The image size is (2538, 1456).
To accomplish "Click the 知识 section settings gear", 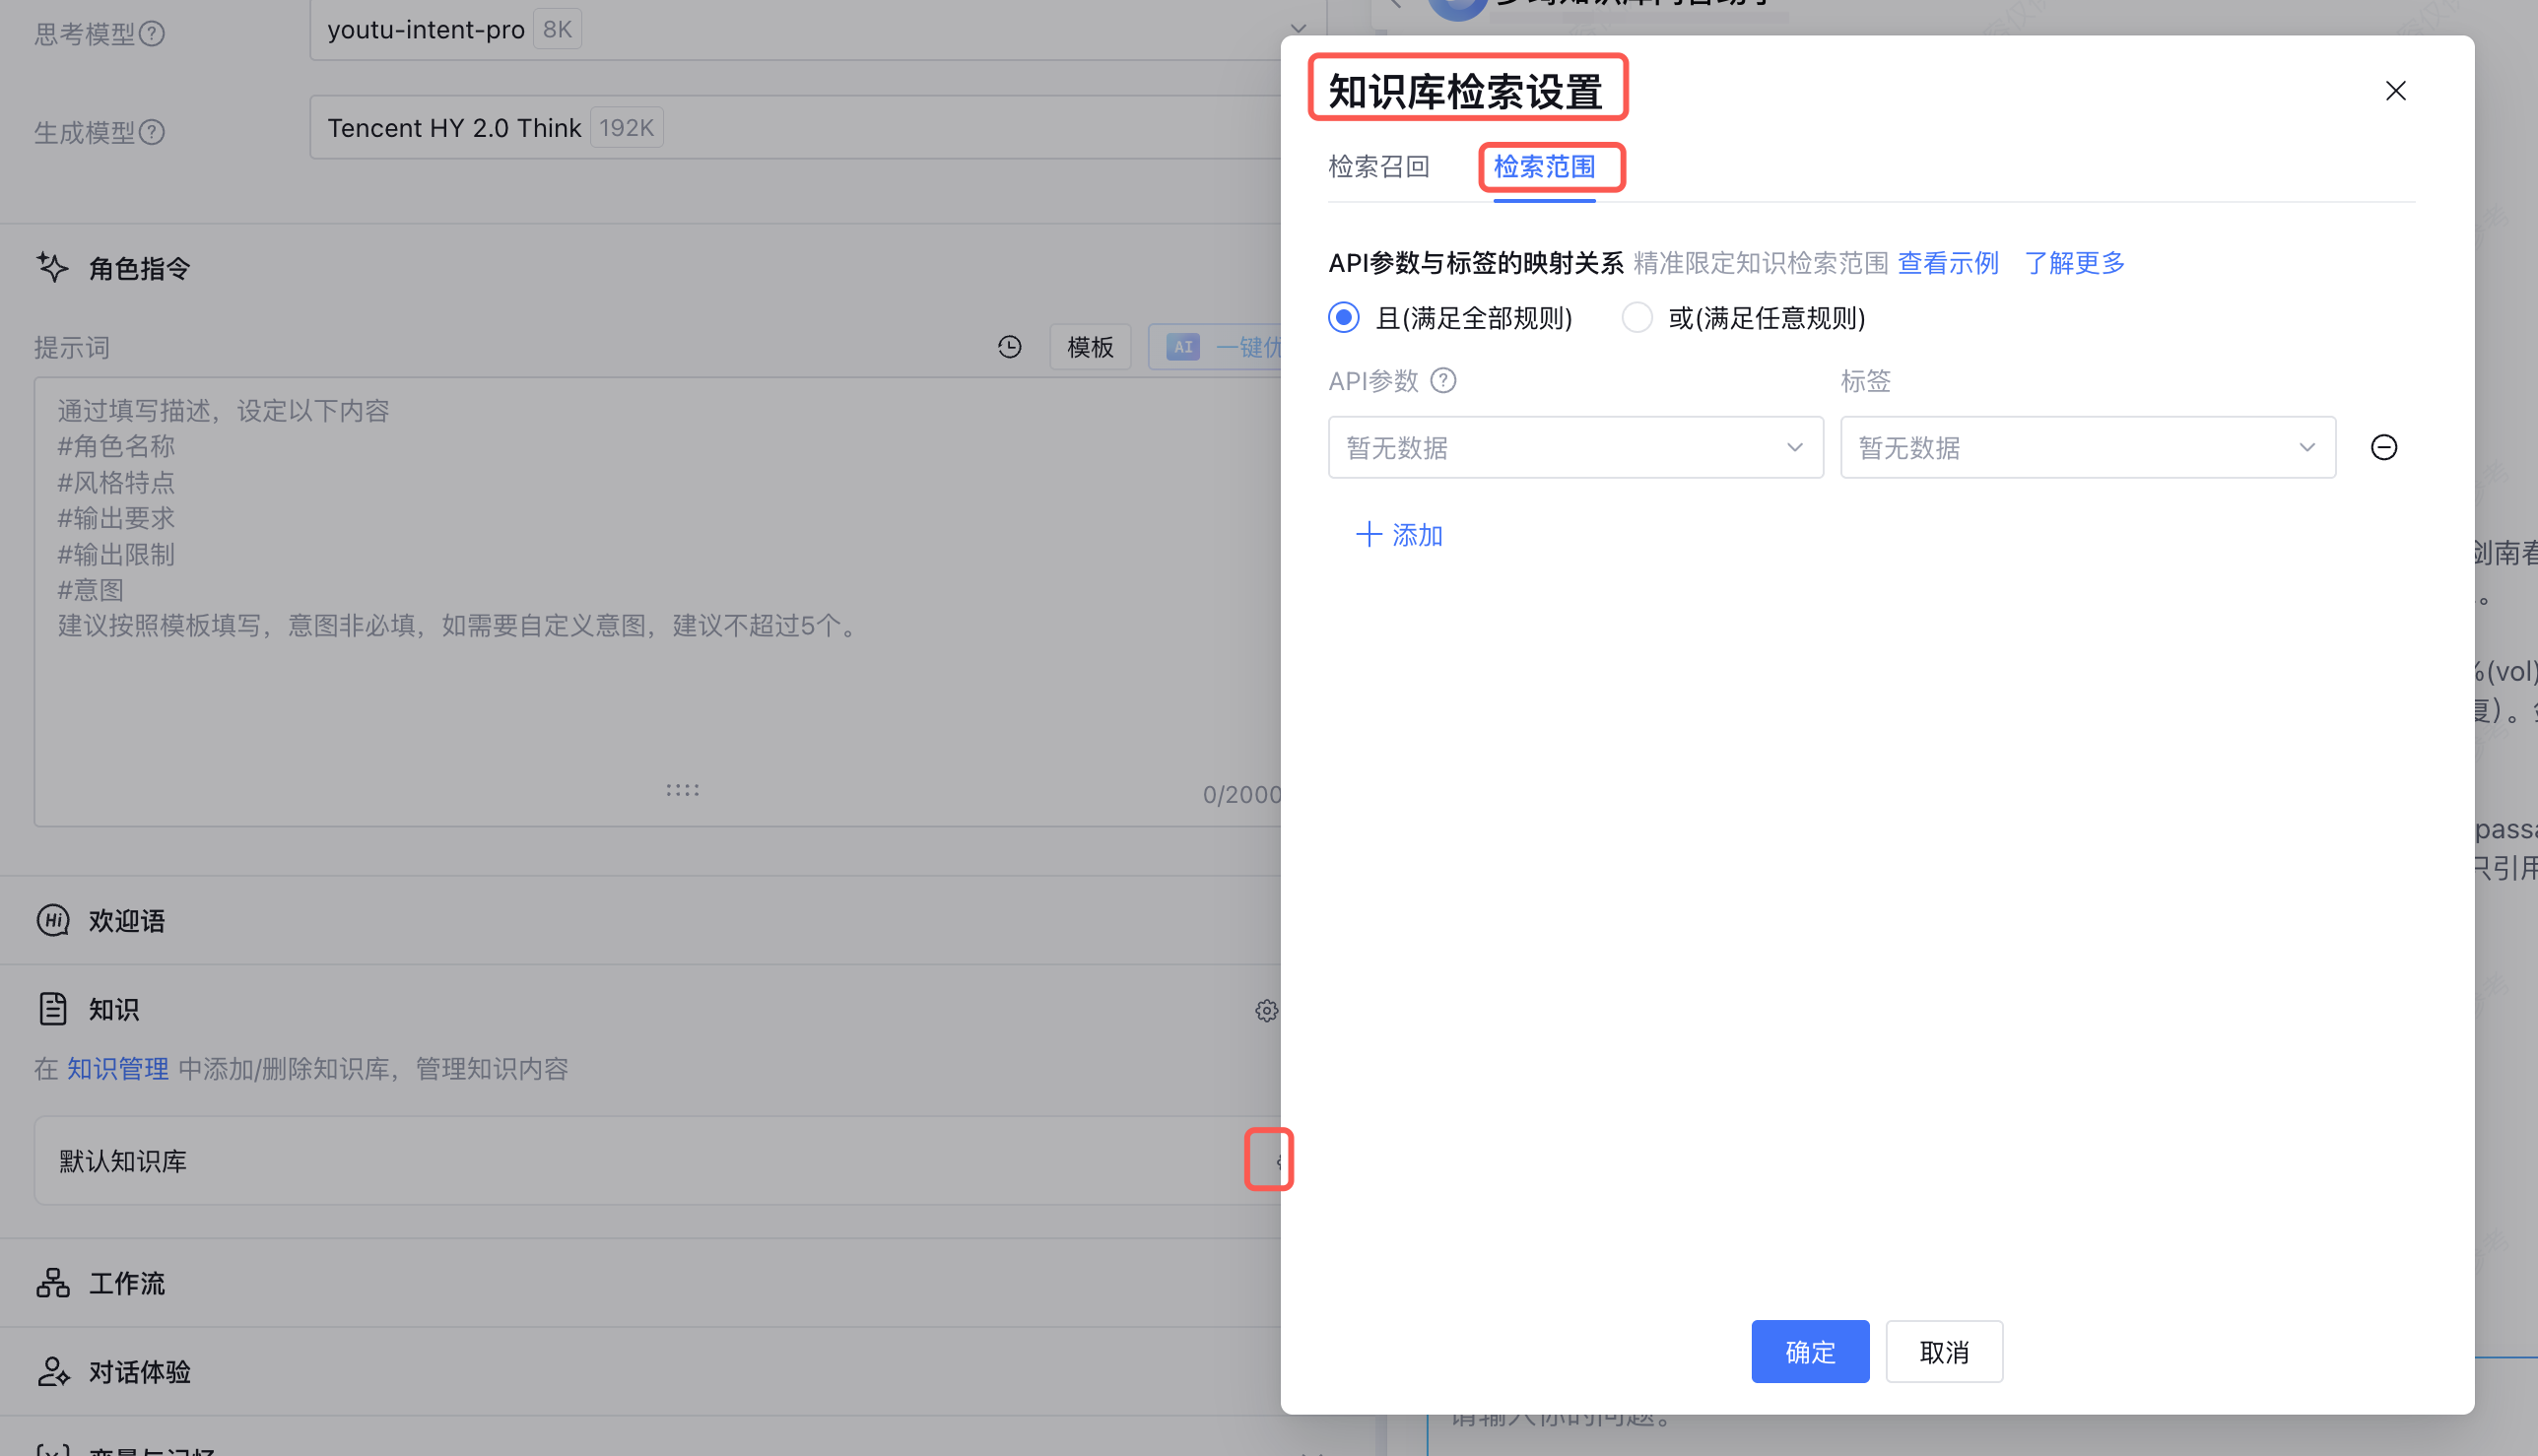I will pos(1265,1010).
